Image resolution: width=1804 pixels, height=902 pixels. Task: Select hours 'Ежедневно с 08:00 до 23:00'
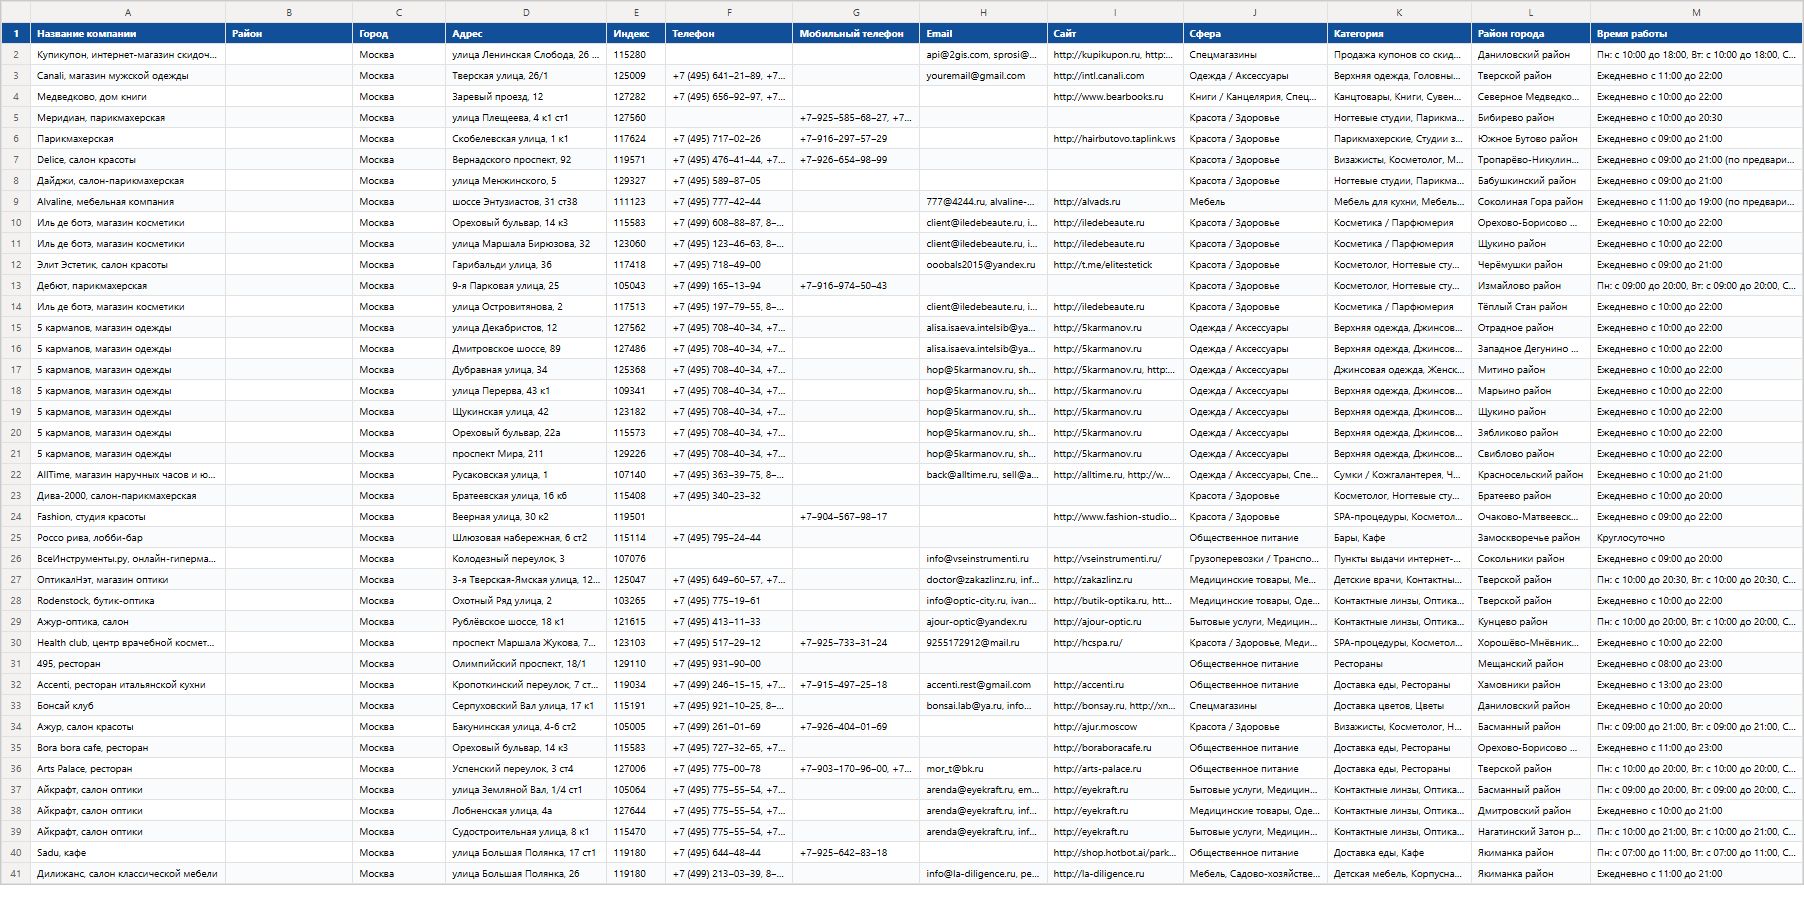[x=1696, y=664]
